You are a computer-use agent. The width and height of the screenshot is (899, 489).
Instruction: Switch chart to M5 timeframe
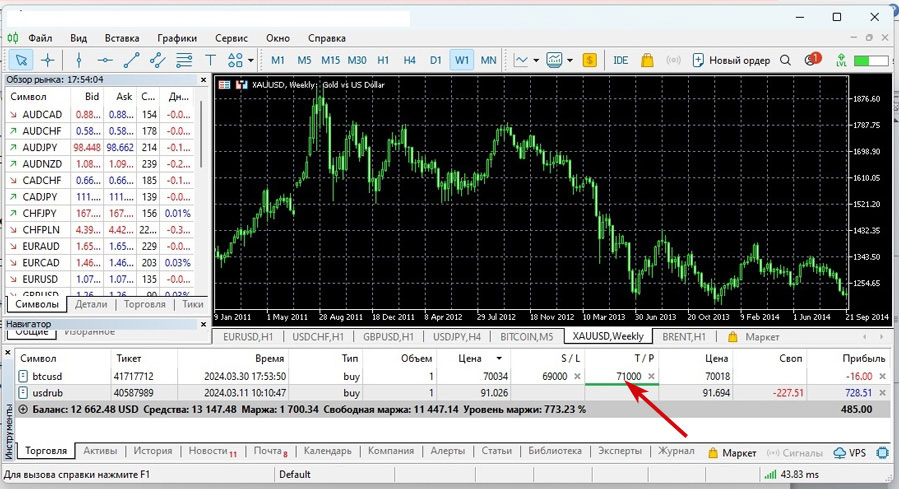pyautogui.click(x=304, y=60)
